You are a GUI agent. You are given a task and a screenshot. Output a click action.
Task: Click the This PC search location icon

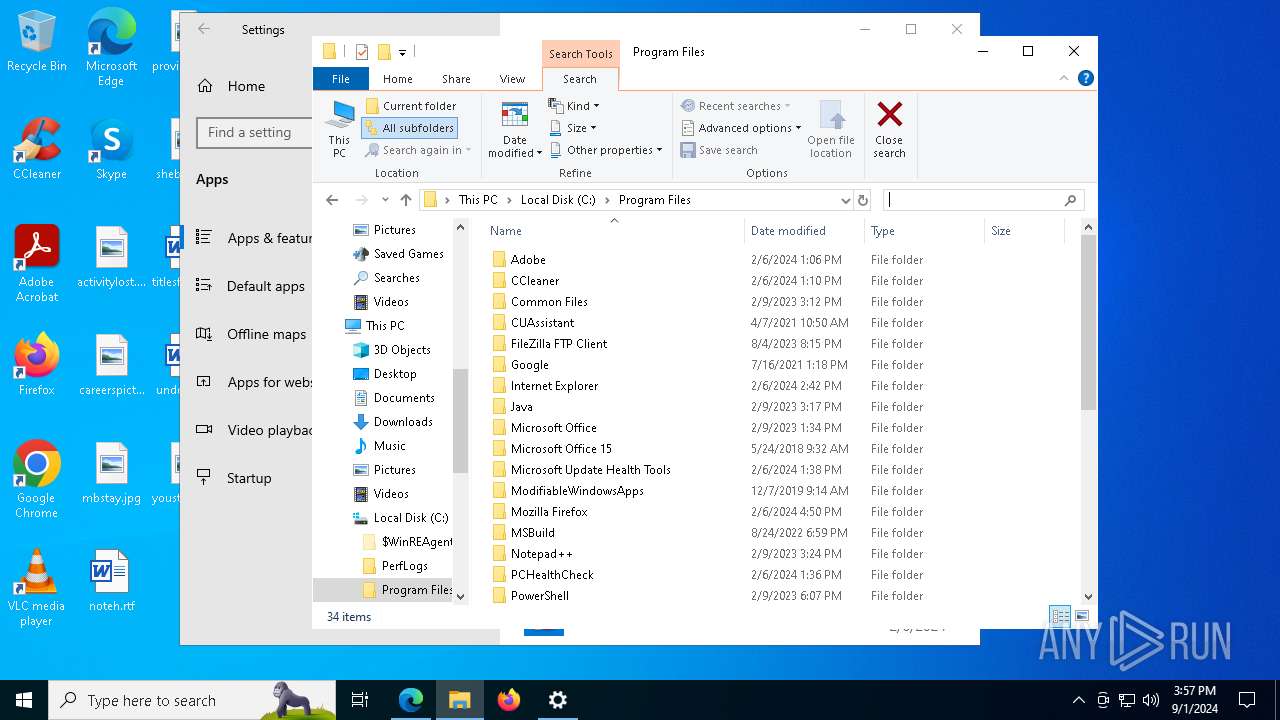coord(340,129)
